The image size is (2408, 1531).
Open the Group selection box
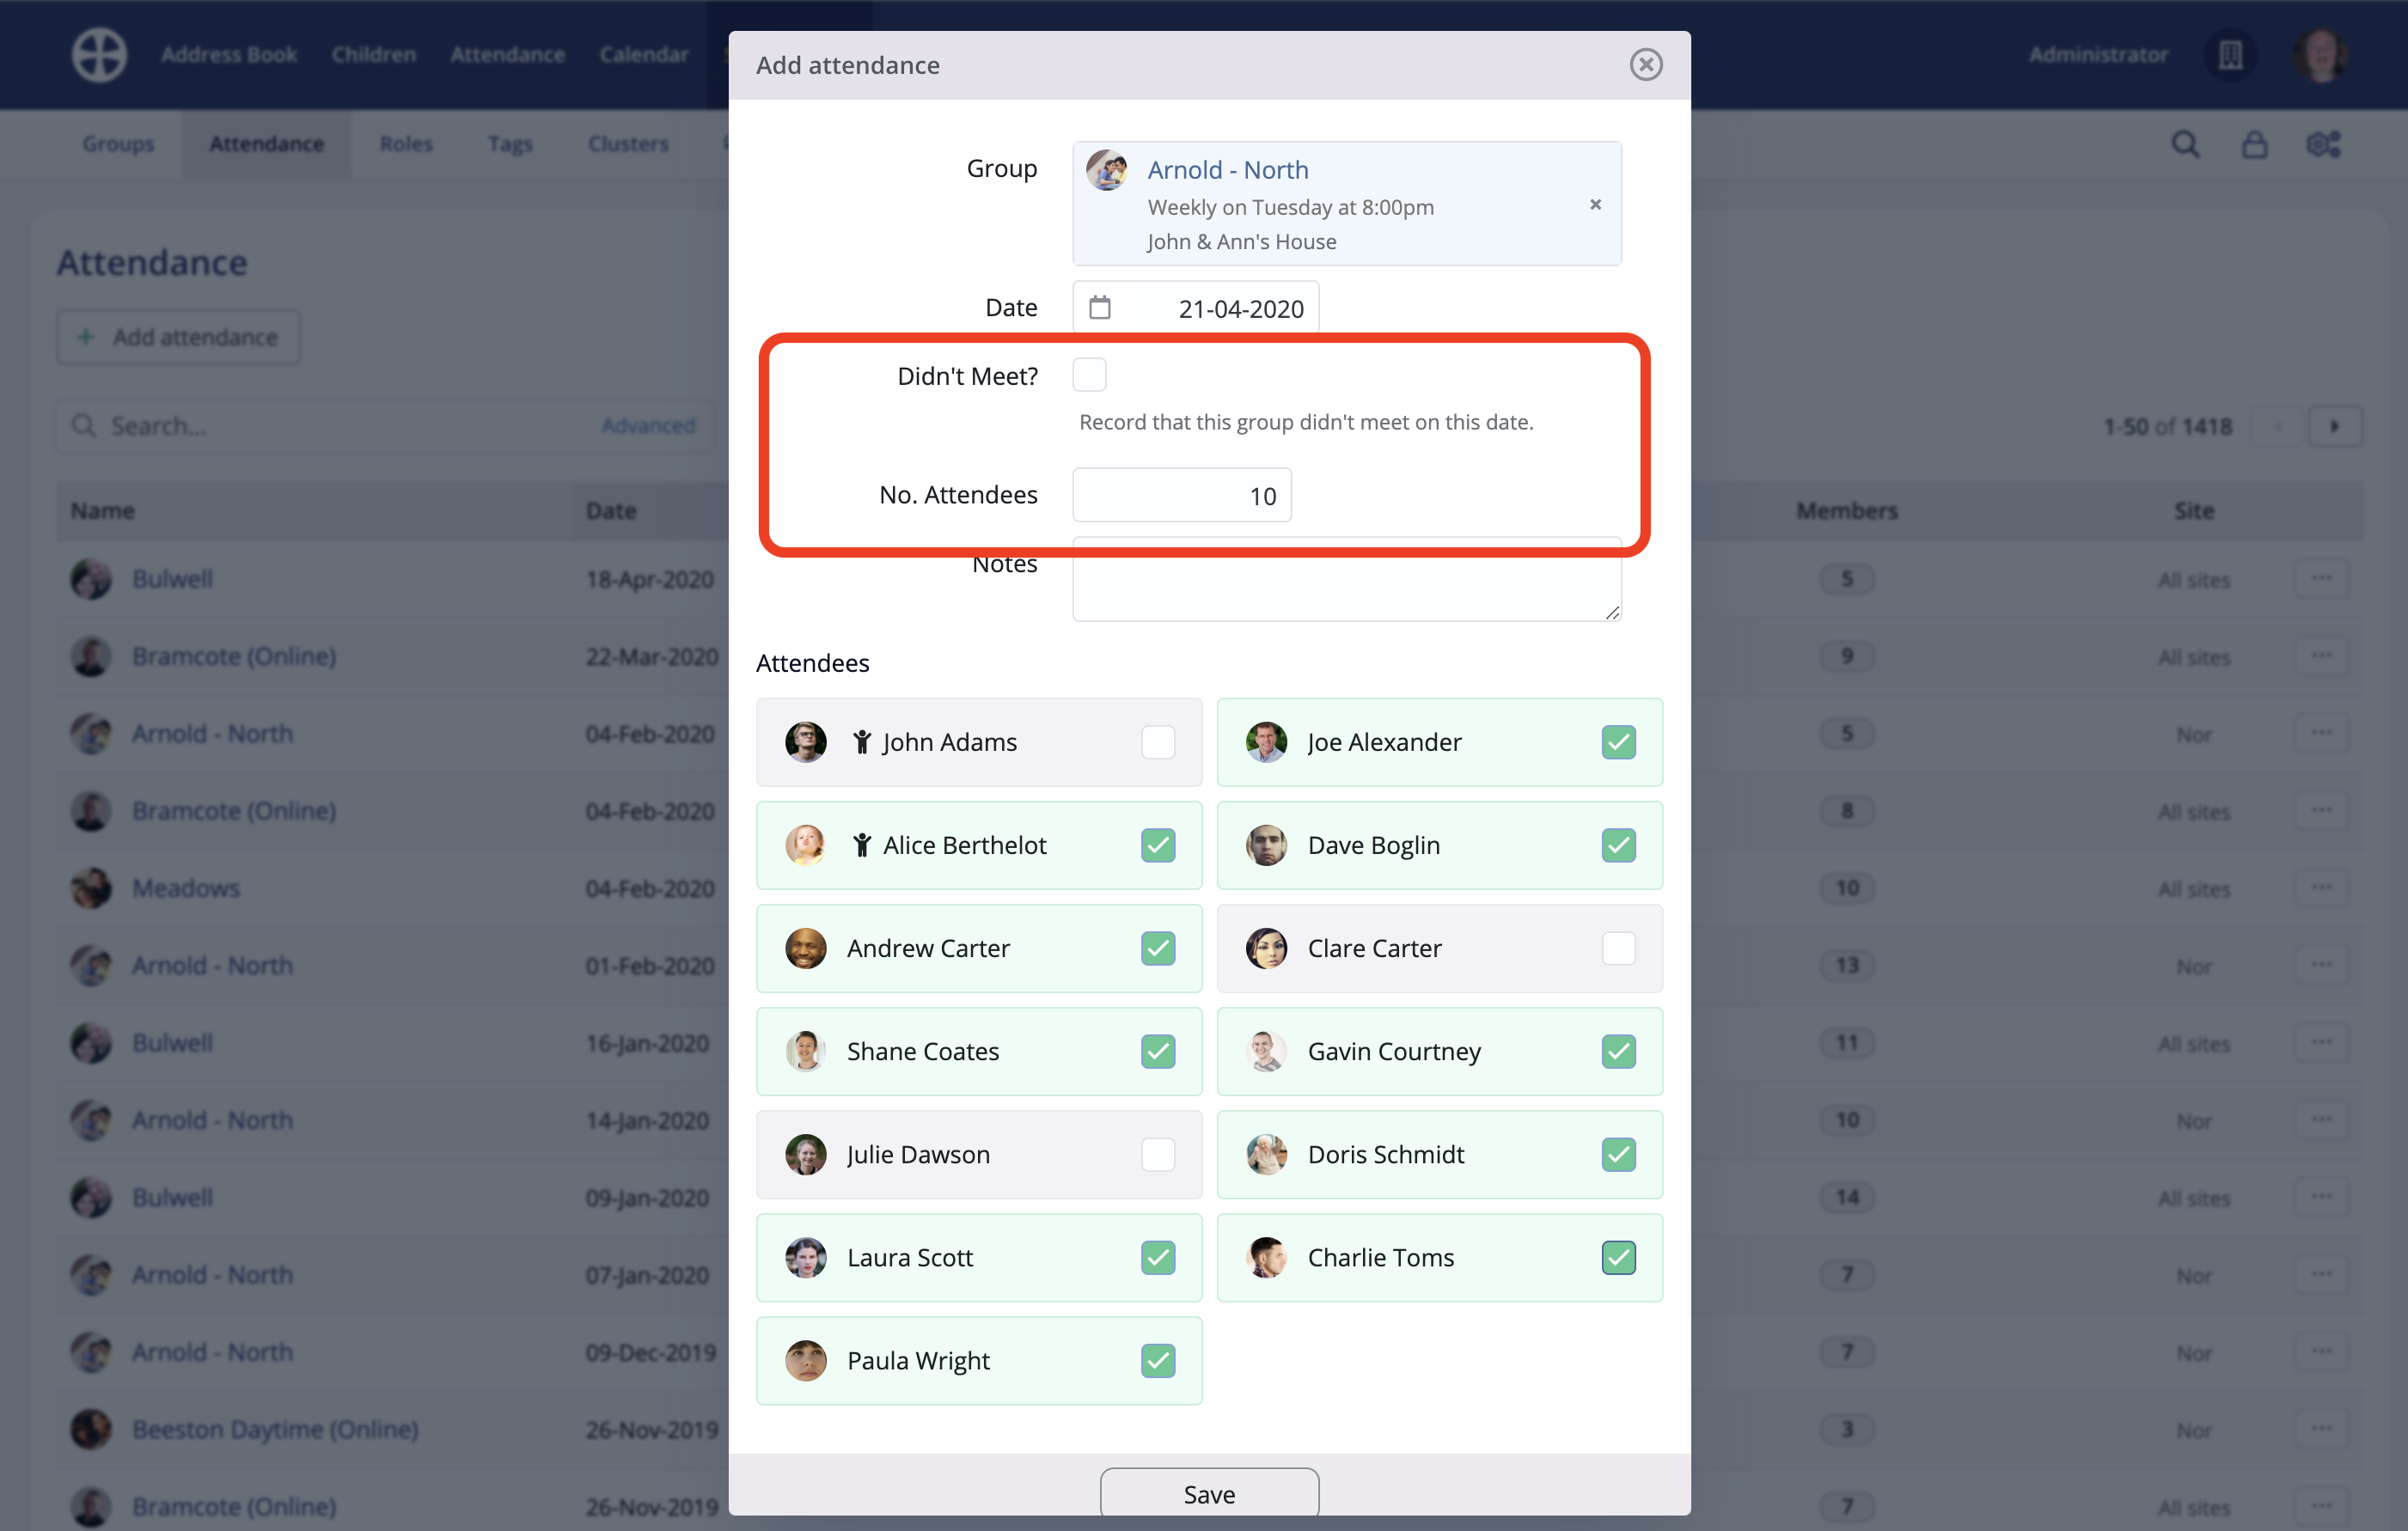point(1346,204)
